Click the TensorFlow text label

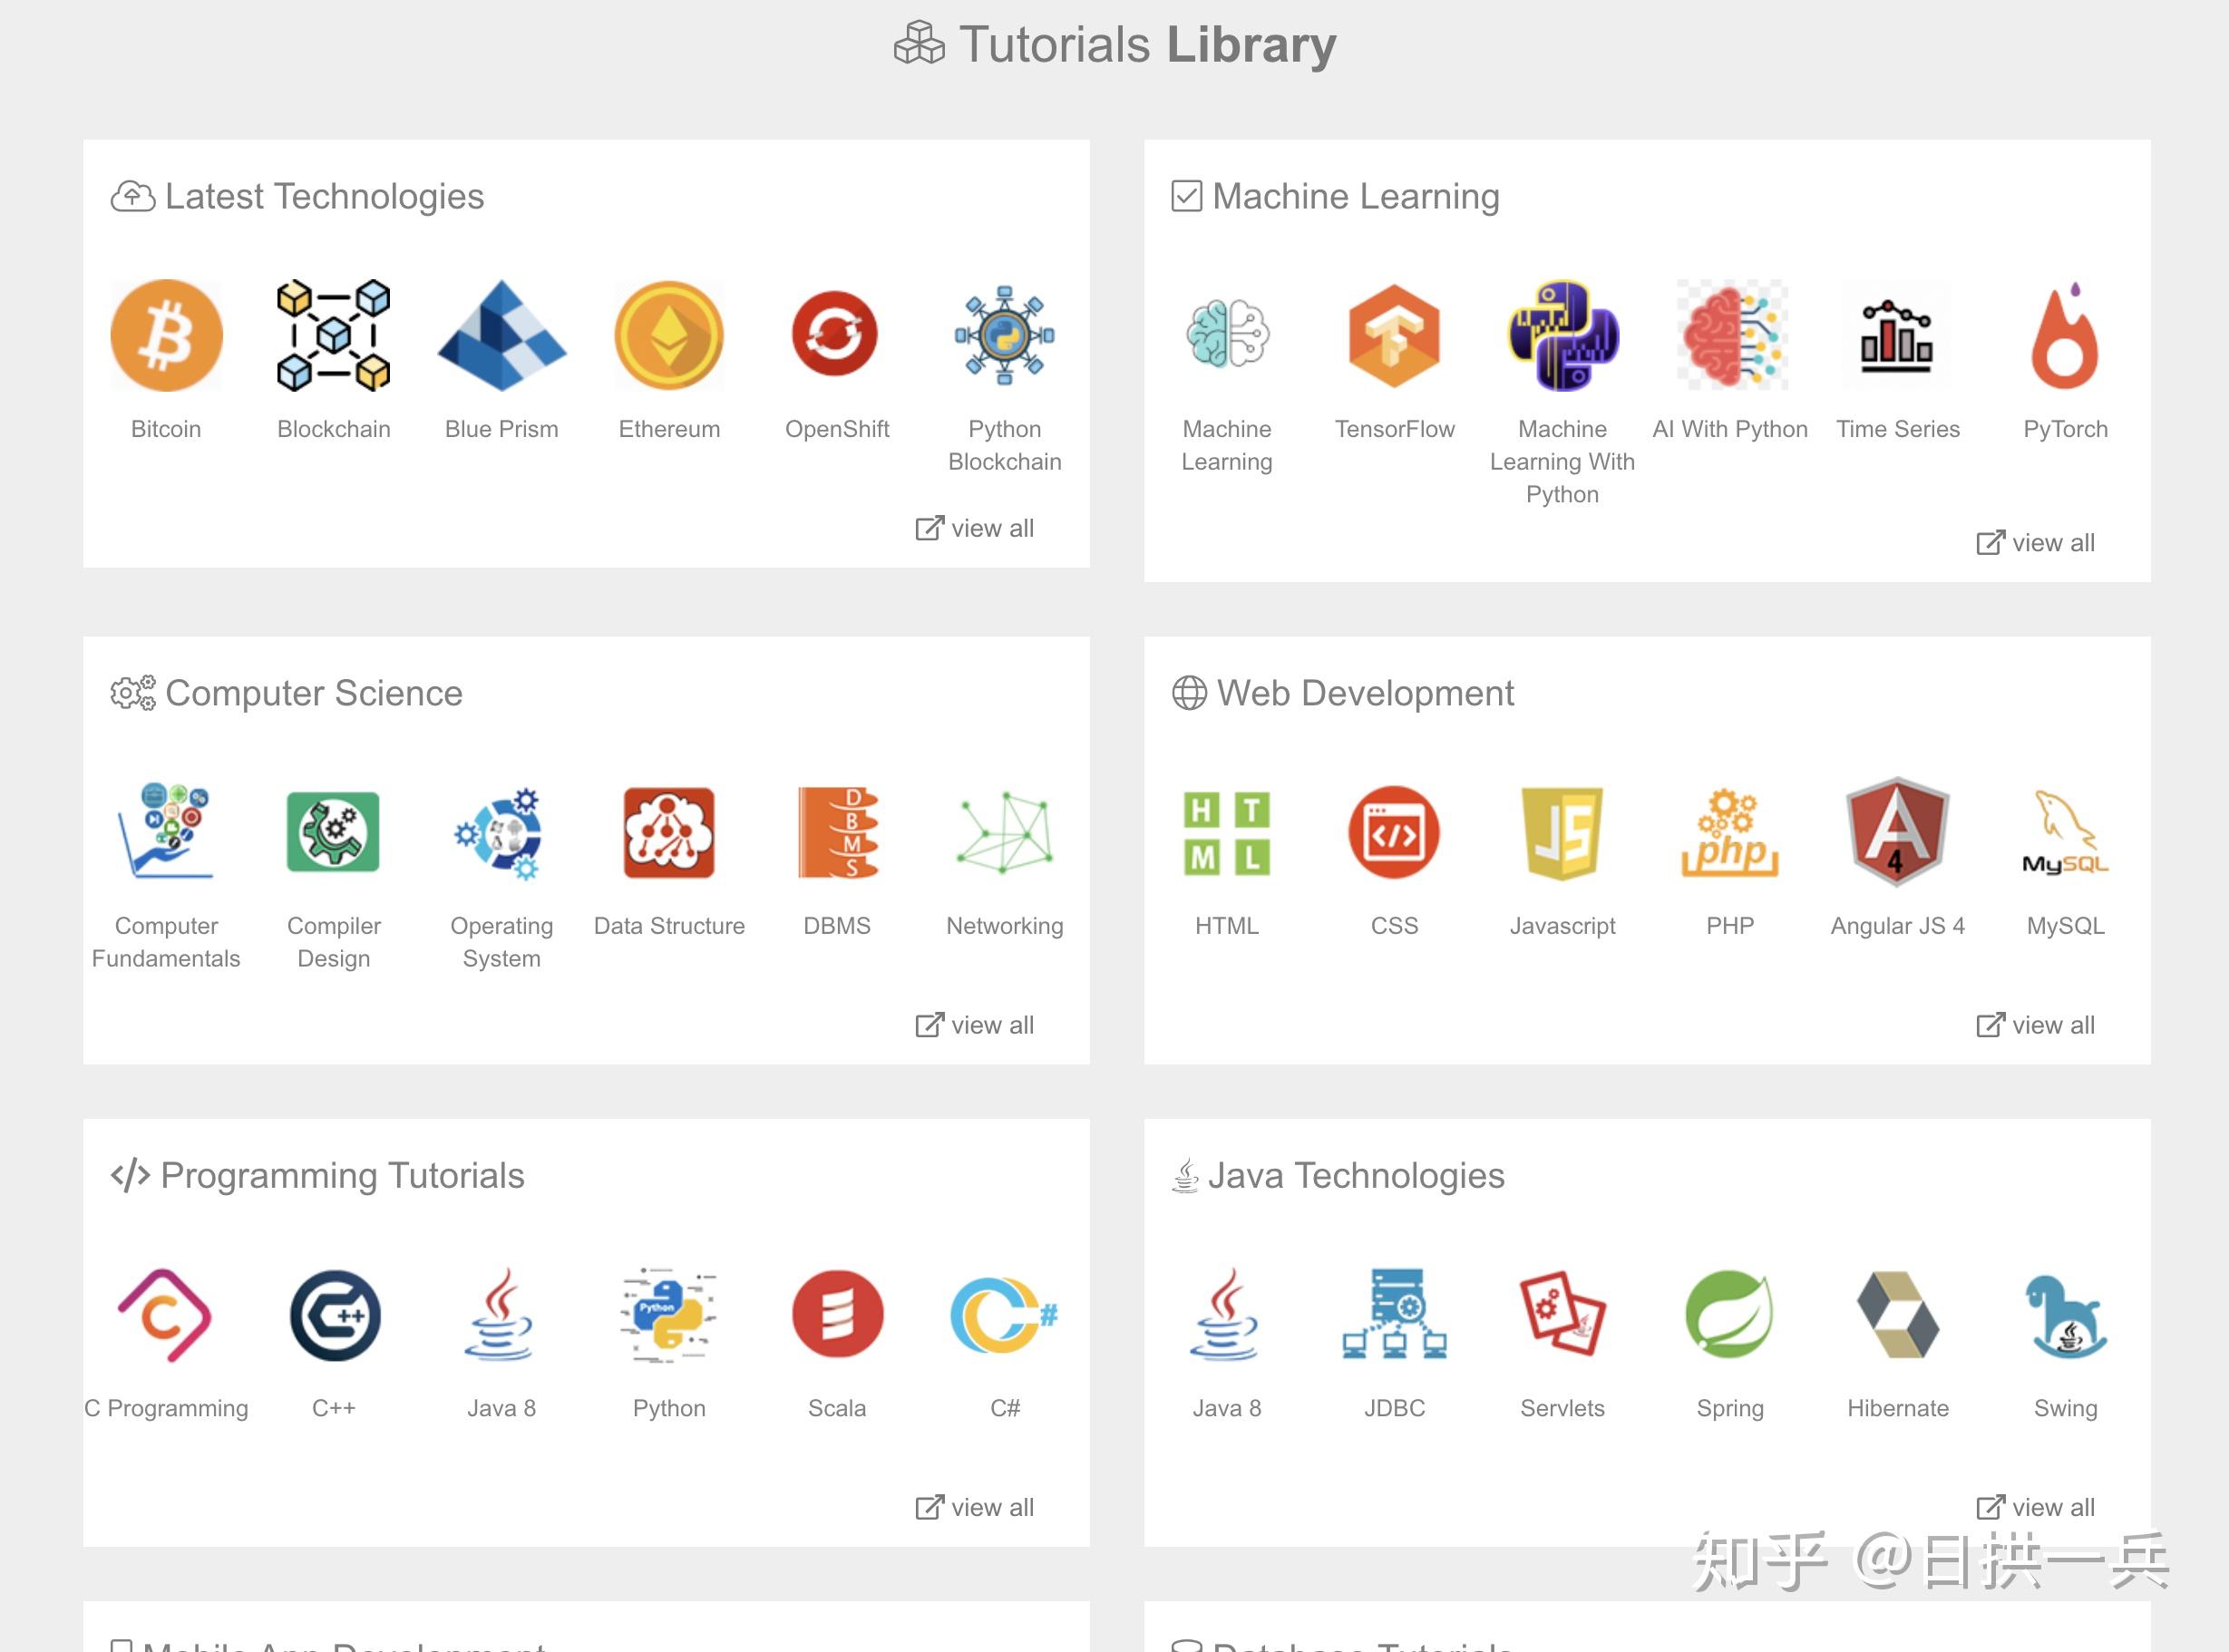(x=1394, y=429)
